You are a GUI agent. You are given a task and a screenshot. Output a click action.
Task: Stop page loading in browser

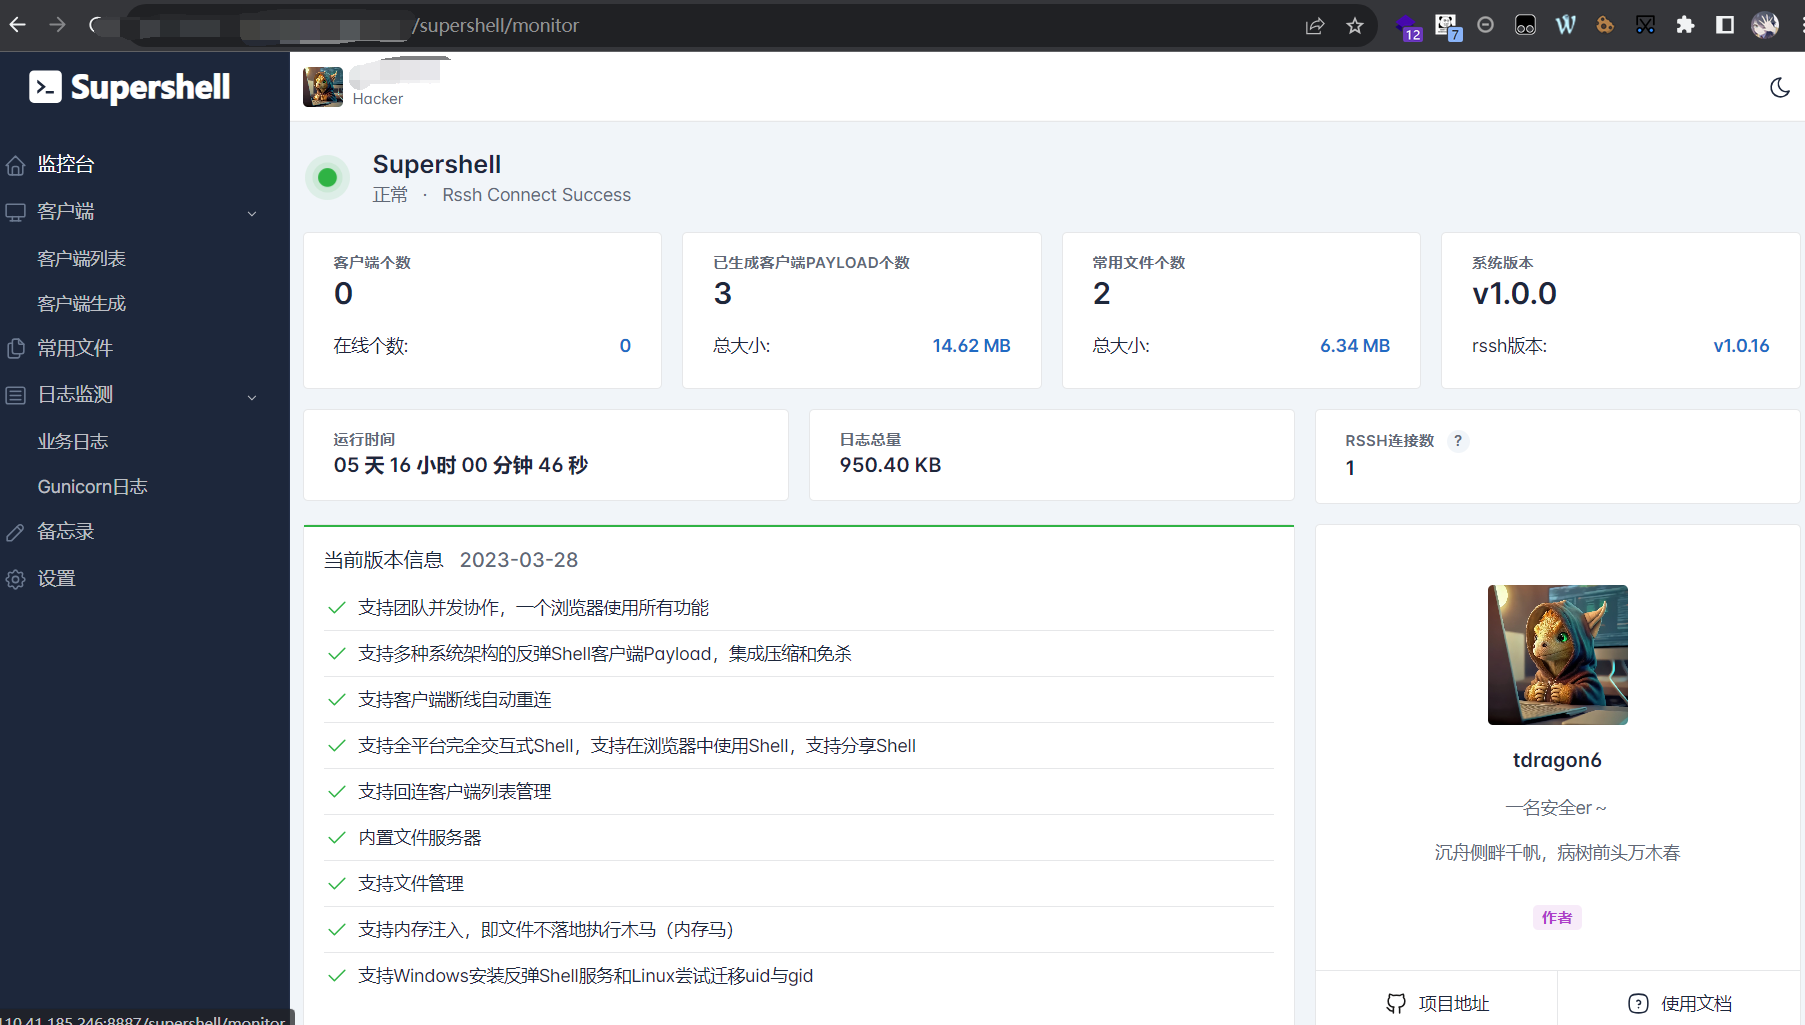coord(96,25)
